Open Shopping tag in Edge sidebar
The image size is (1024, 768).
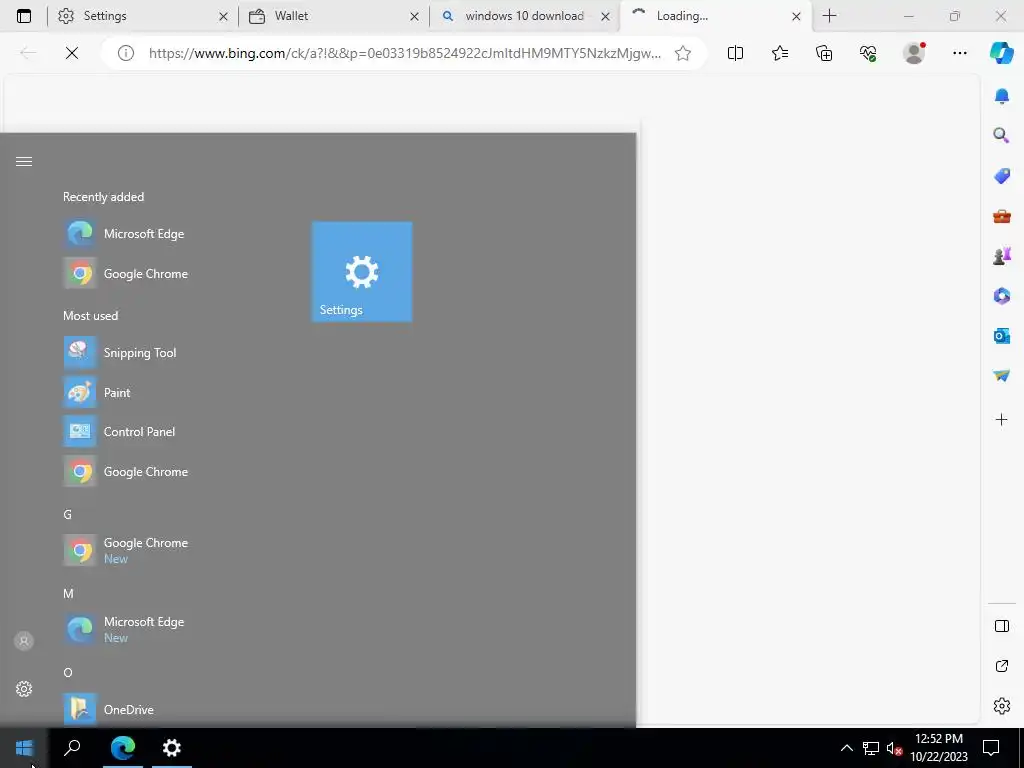click(x=1002, y=176)
